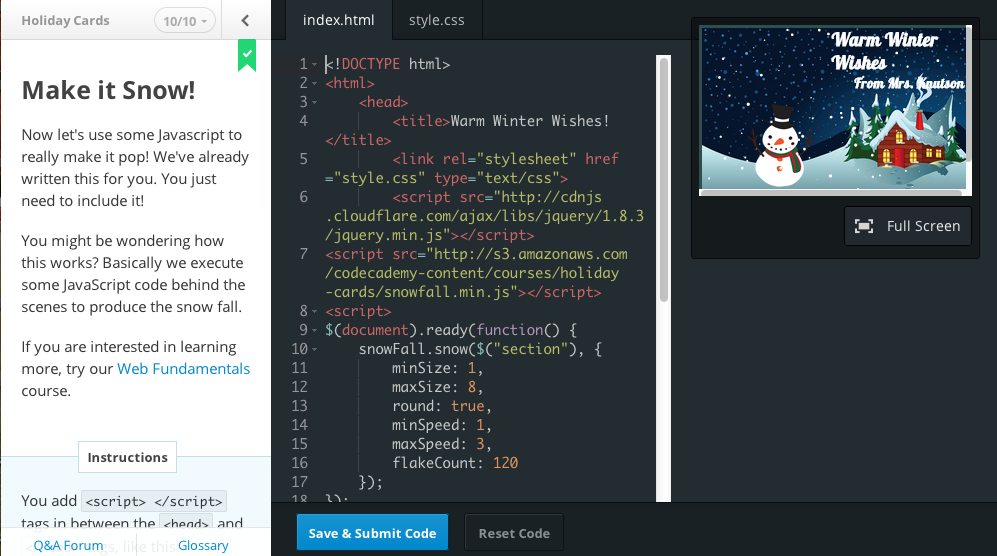
Task: Click the Reset Code button
Action: [514, 533]
